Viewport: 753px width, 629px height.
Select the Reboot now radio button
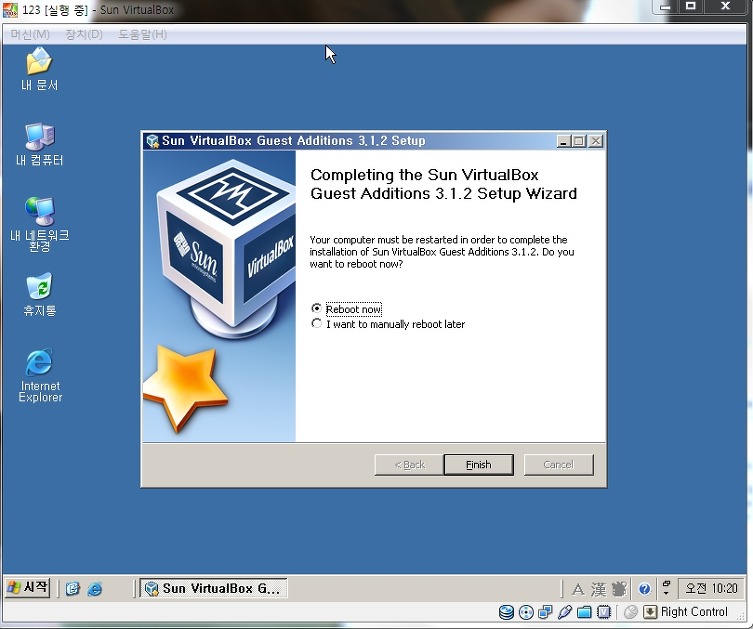(x=316, y=308)
